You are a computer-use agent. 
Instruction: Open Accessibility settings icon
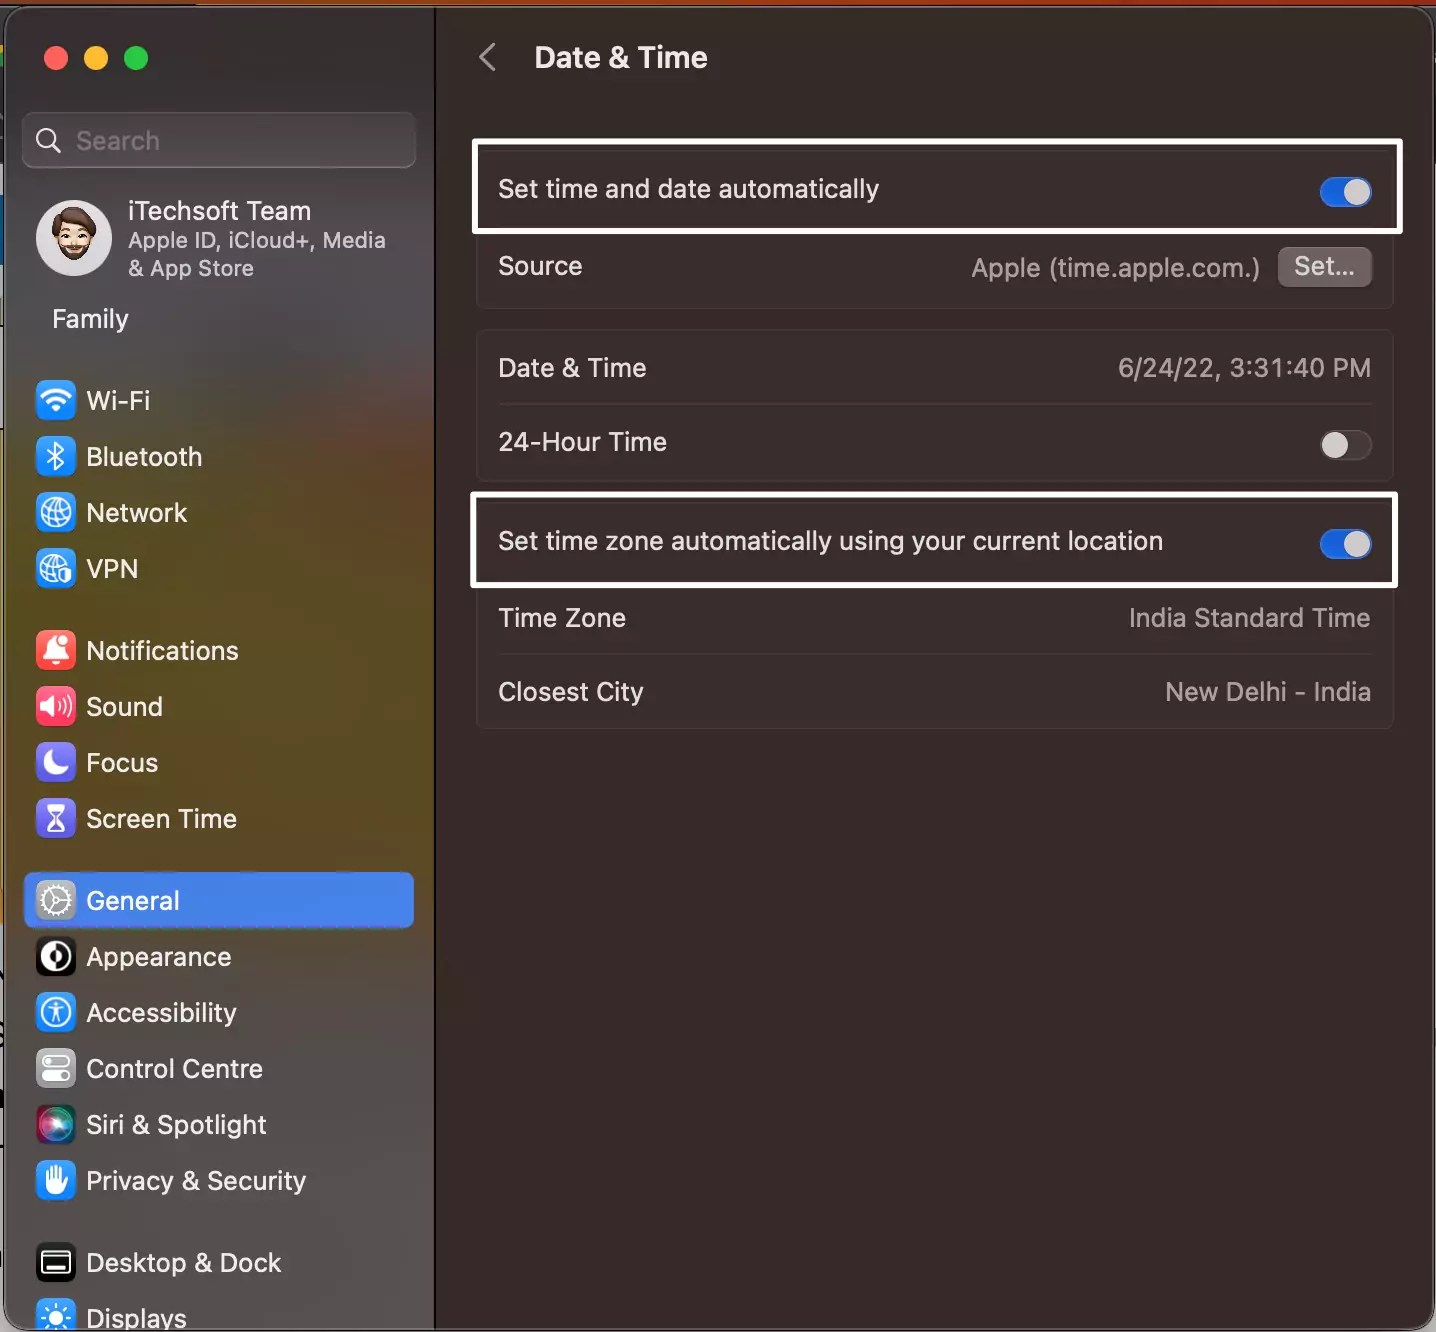pos(55,1012)
